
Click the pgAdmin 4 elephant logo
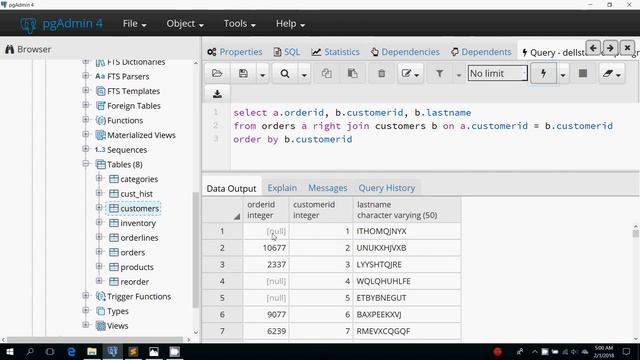[28, 24]
